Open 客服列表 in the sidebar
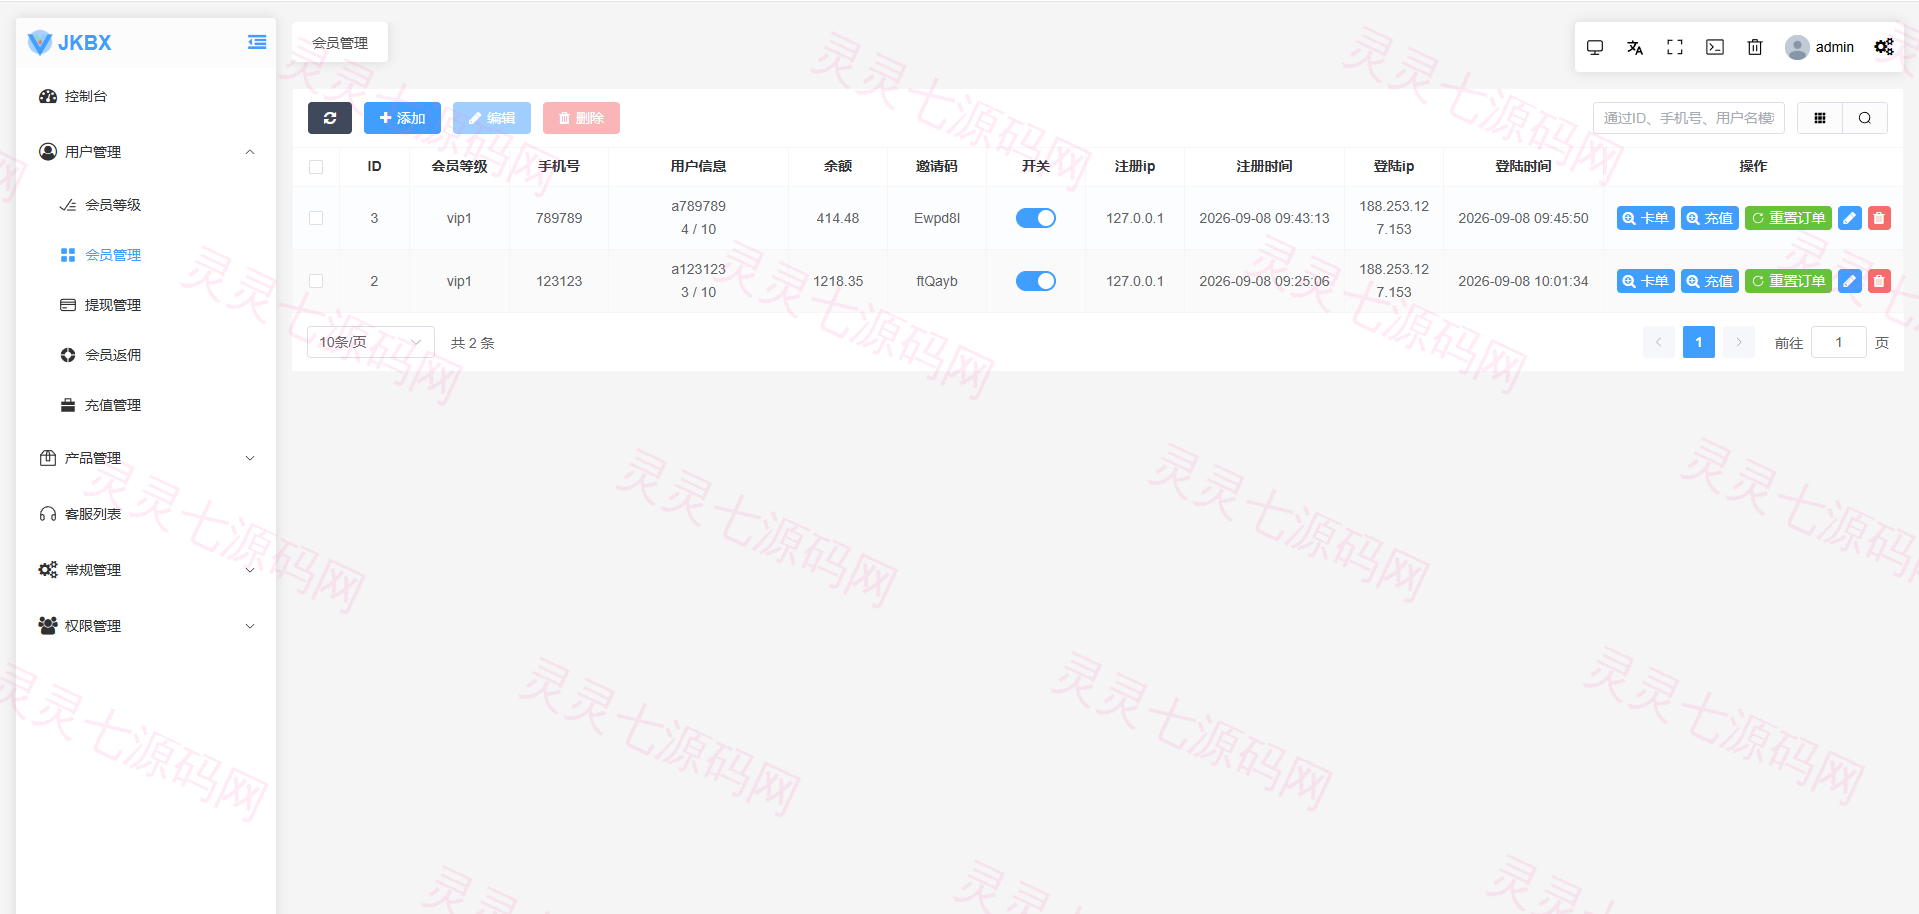The image size is (1919, 914). pos(146,514)
